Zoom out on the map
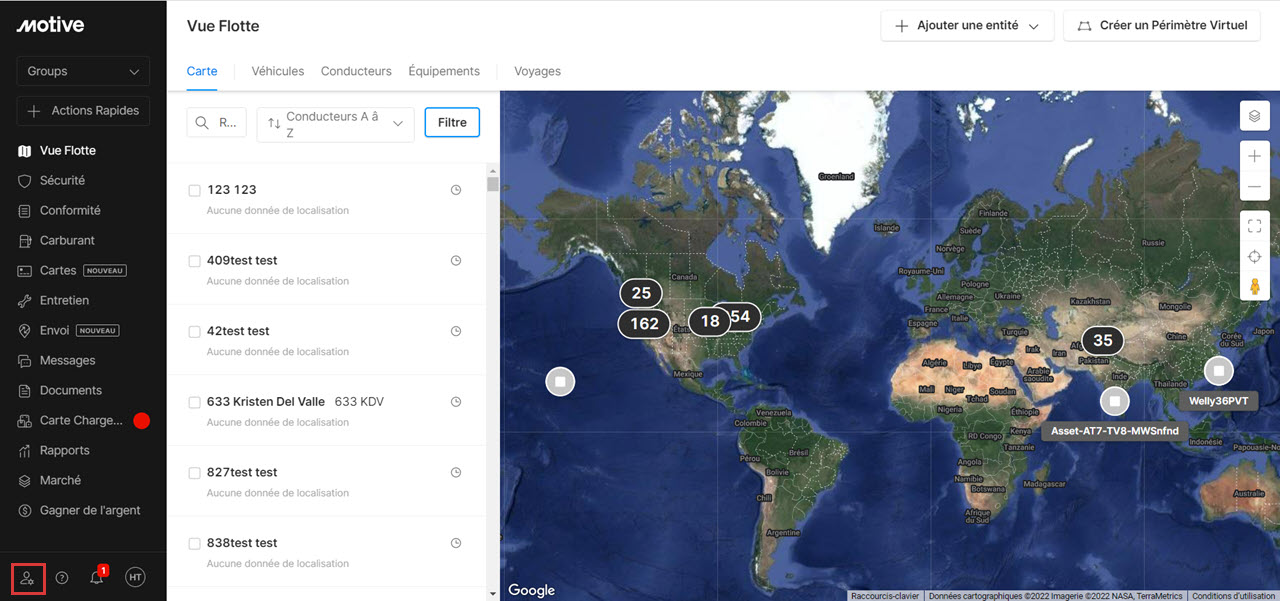1280x601 pixels. (1254, 187)
